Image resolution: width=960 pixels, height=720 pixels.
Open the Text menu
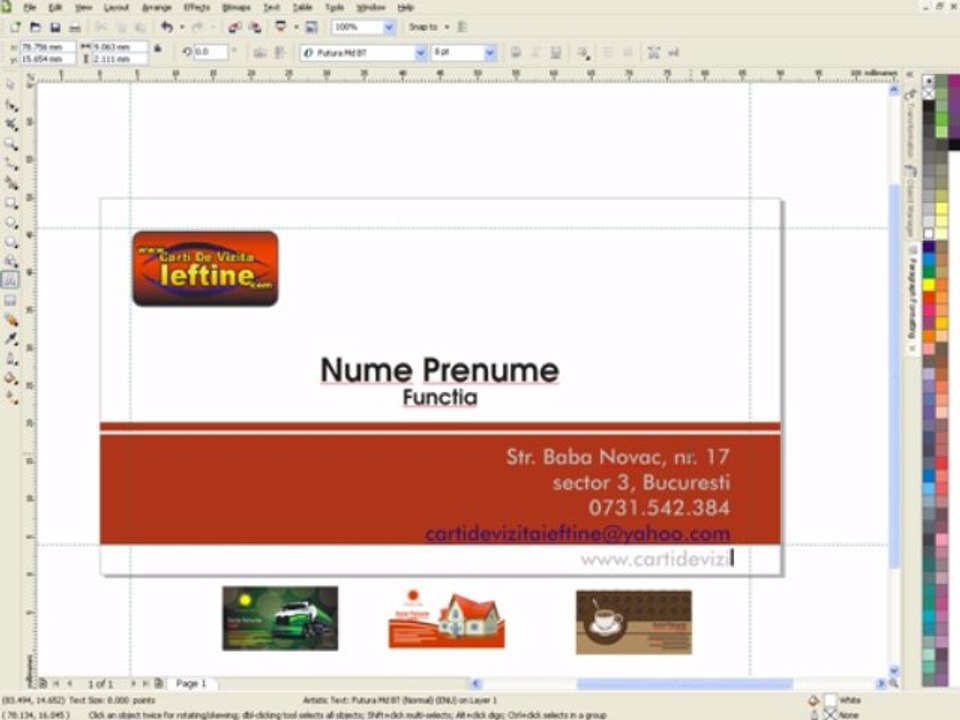(271, 7)
